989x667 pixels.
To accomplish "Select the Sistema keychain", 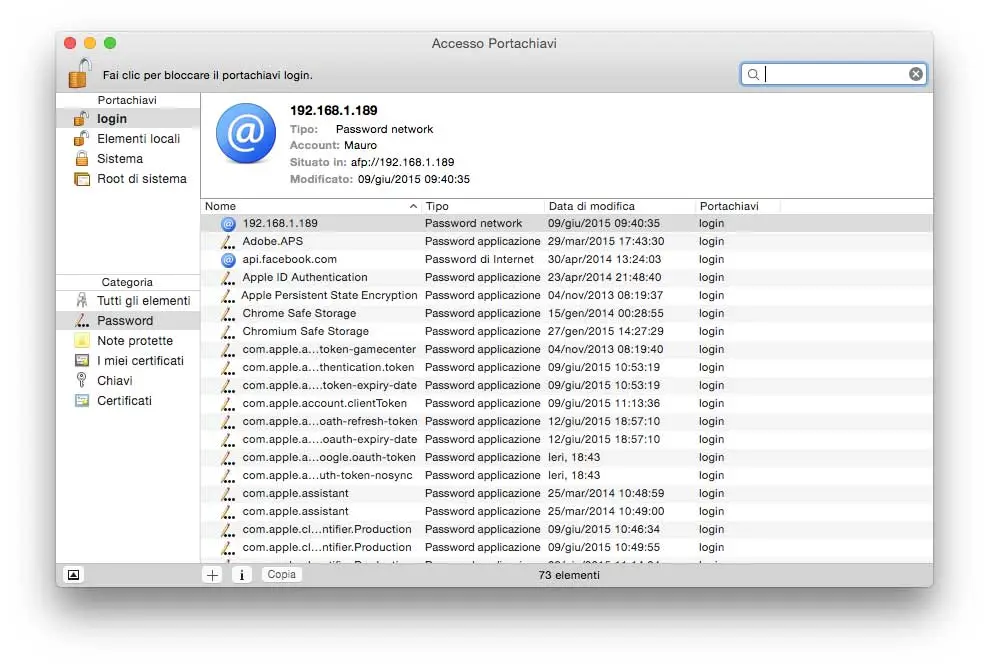I will pos(119,159).
